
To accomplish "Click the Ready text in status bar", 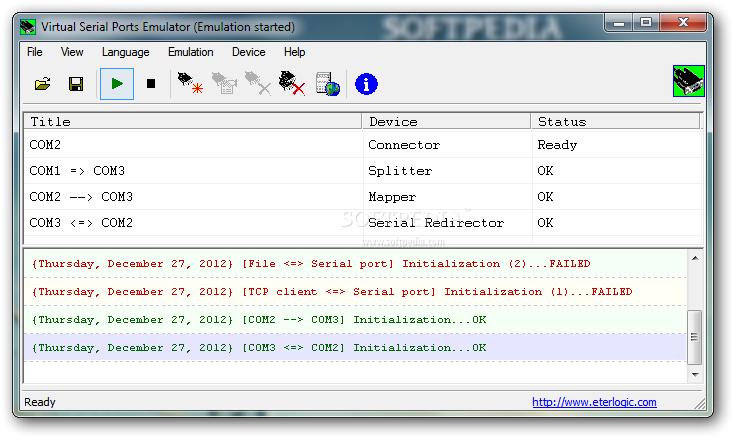I will (40, 402).
